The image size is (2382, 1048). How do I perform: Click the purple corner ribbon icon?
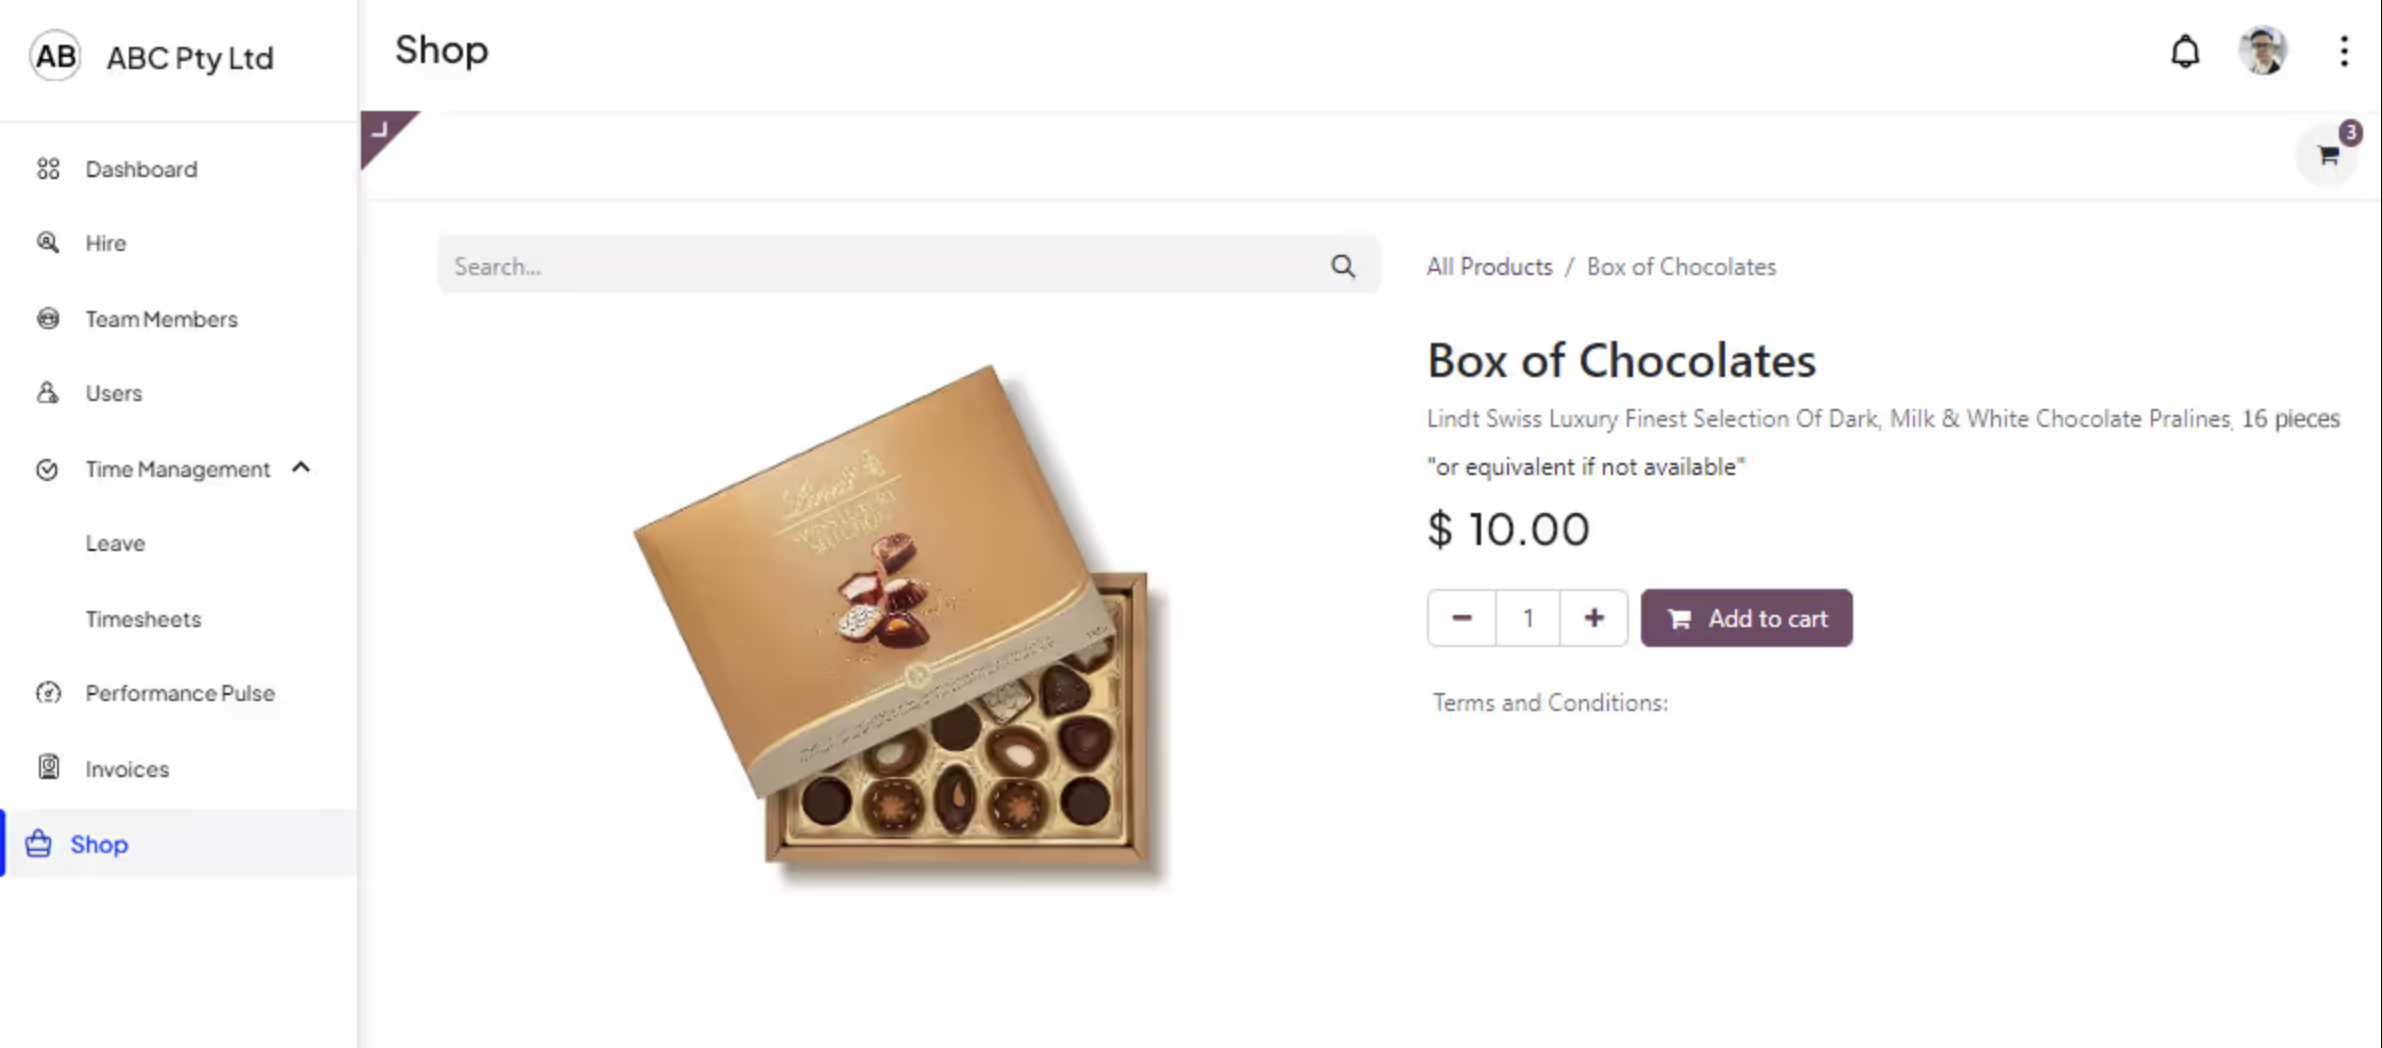click(x=381, y=131)
